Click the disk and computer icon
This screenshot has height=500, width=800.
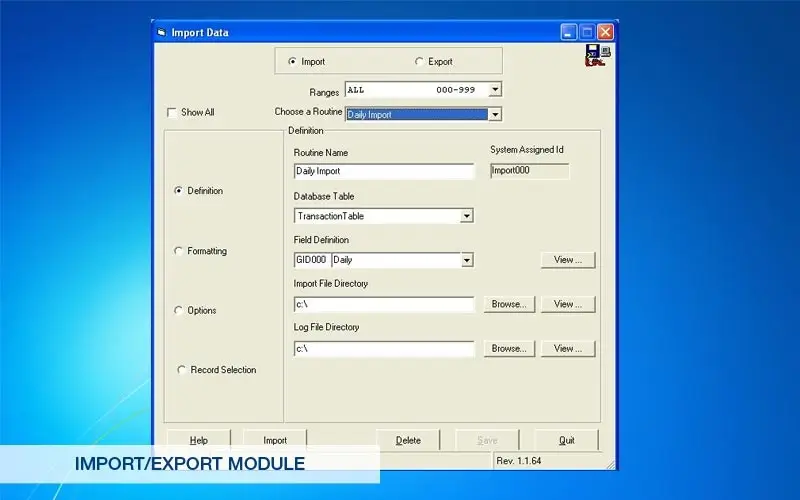click(x=597, y=55)
